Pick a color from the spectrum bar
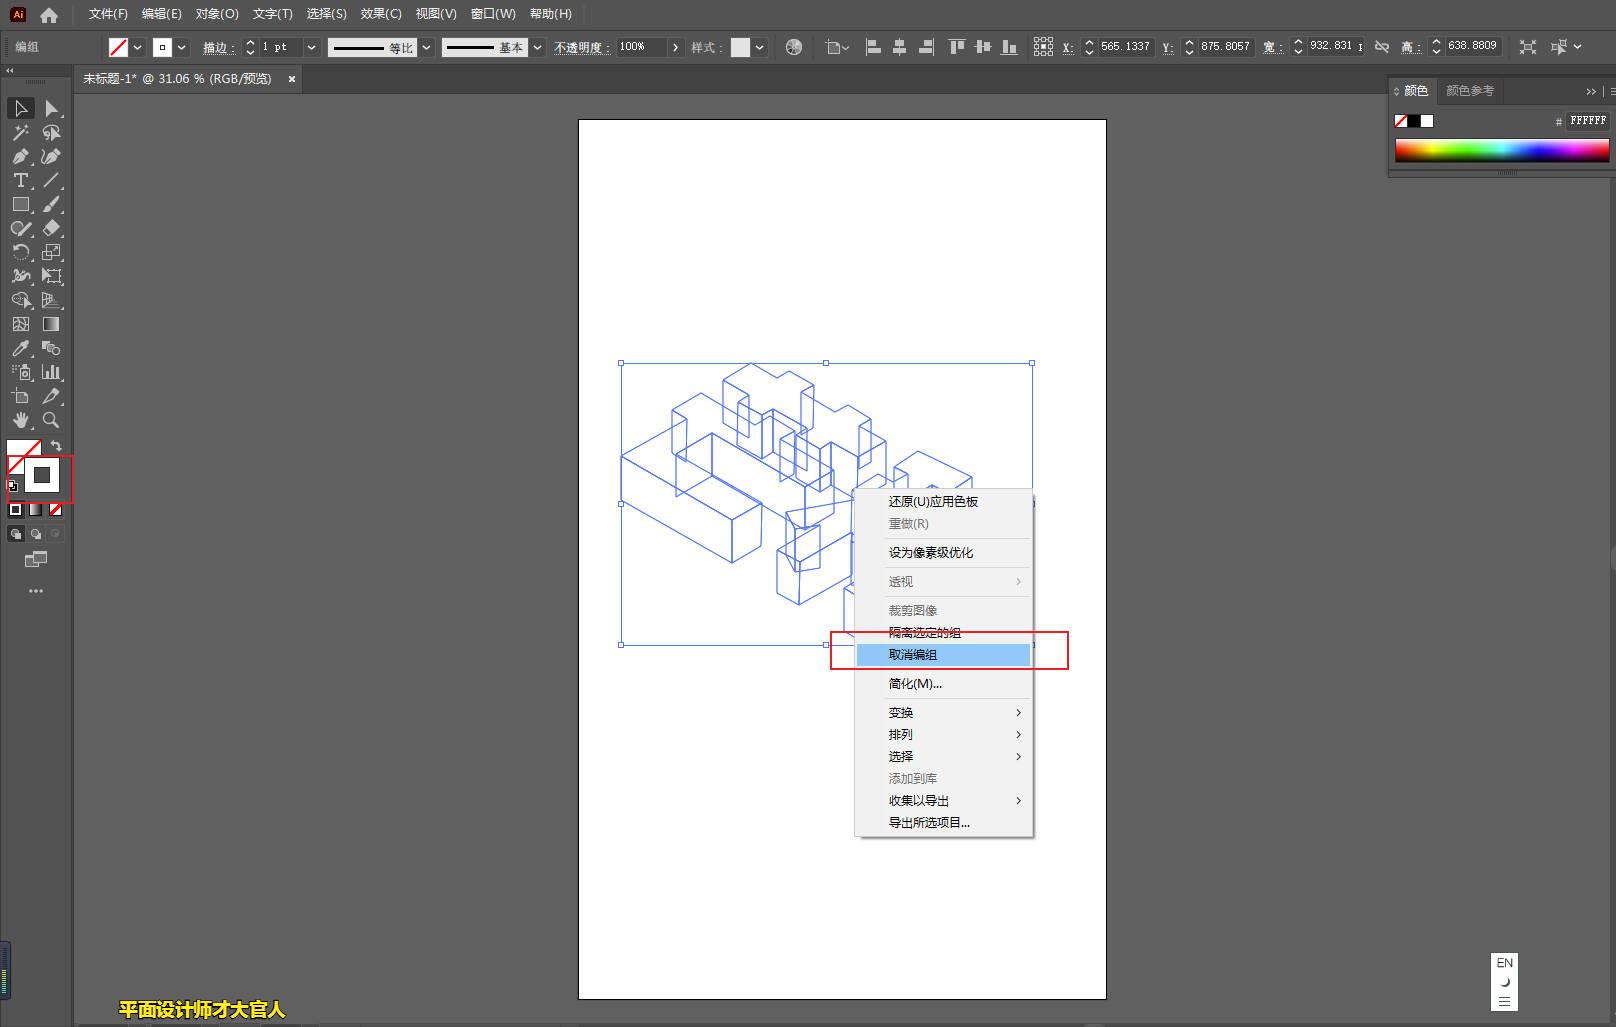The image size is (1616, 1027). tap(1502, 150)
